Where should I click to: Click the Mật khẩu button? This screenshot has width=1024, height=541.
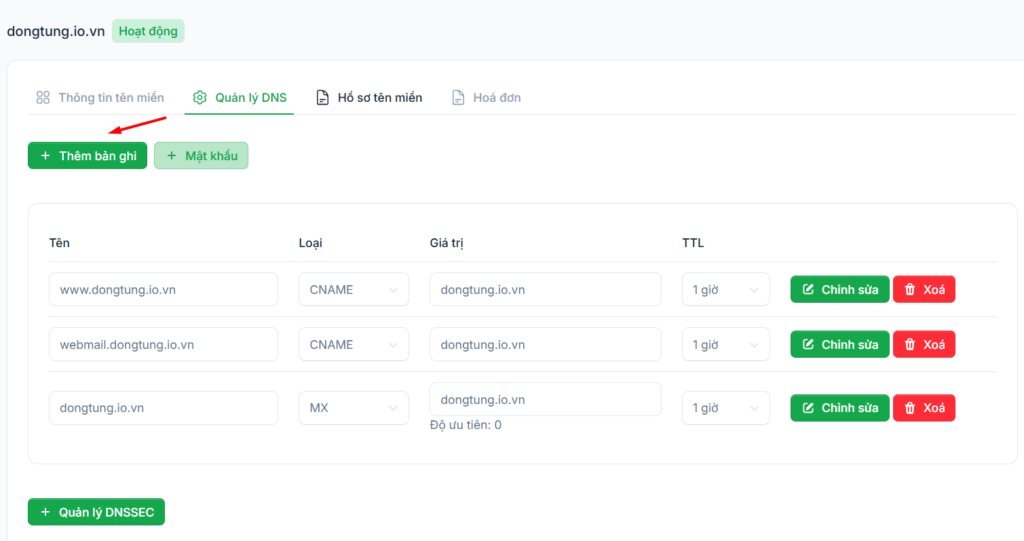coord(201,156)
